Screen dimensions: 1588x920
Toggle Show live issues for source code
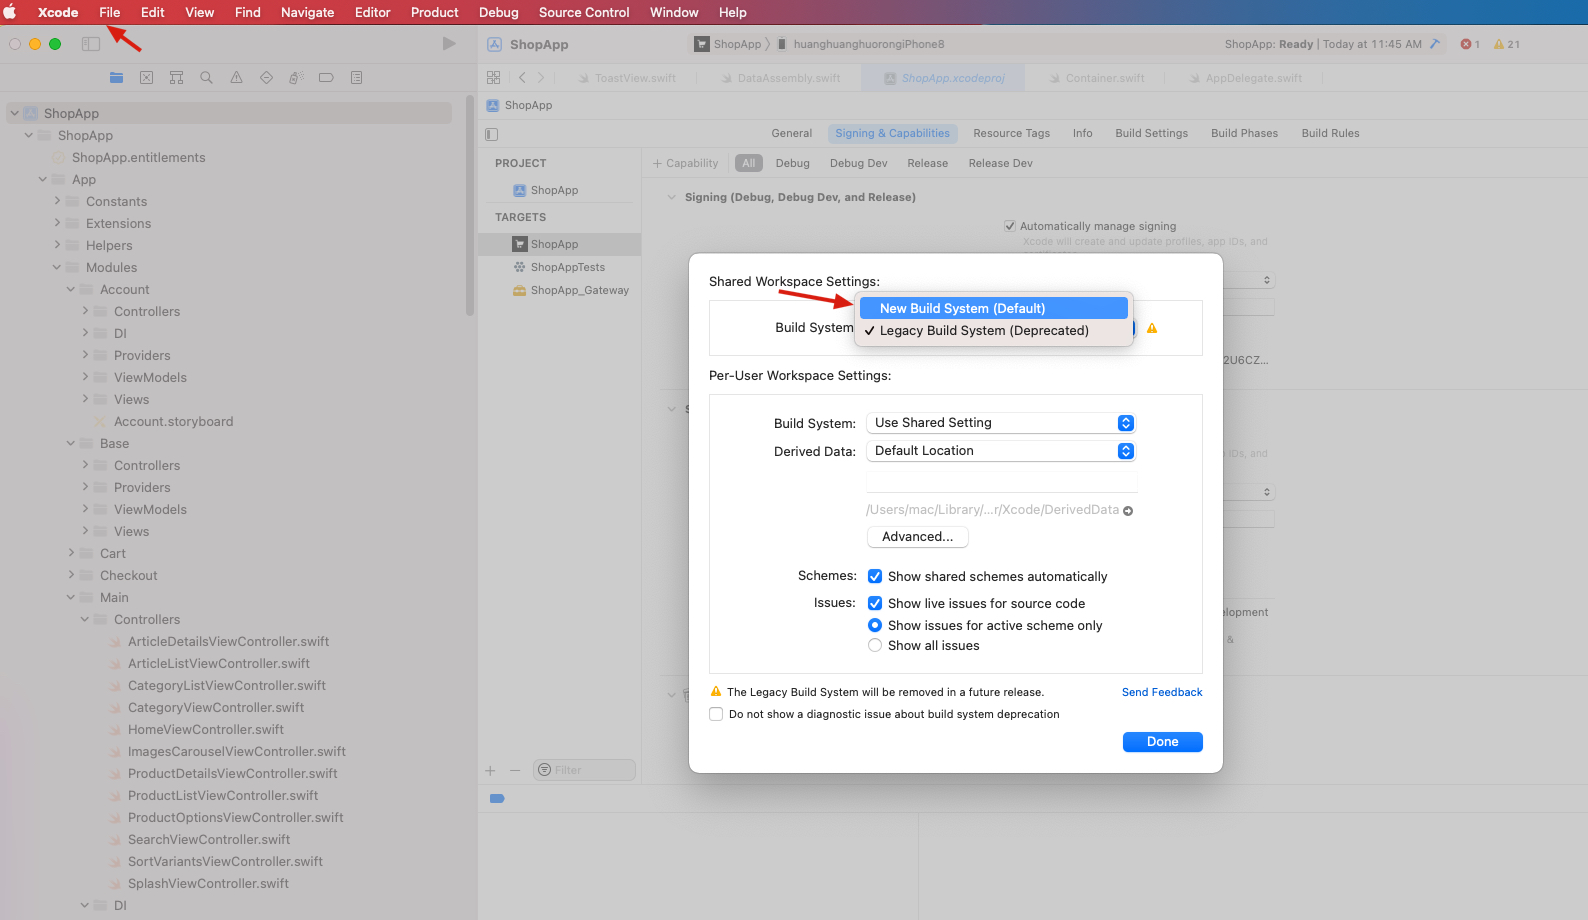pos(875,603)
